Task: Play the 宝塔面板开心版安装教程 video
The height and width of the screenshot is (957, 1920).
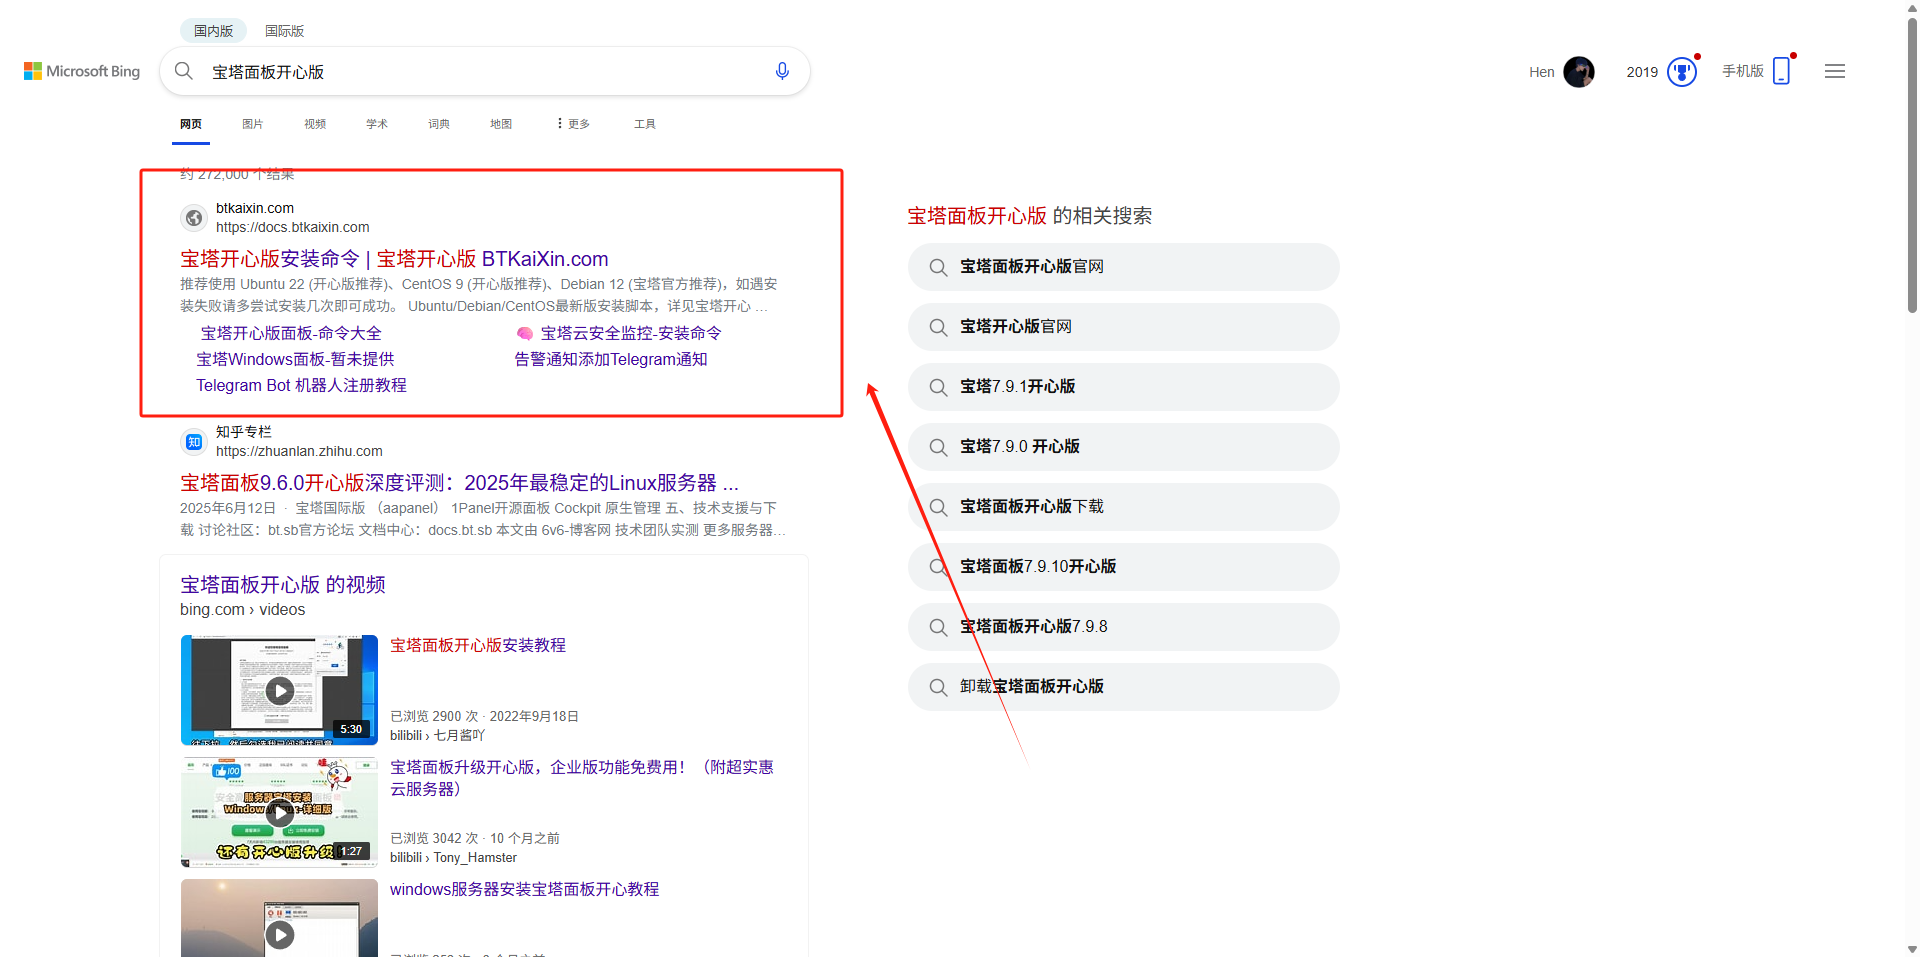Action: (279, 690)
